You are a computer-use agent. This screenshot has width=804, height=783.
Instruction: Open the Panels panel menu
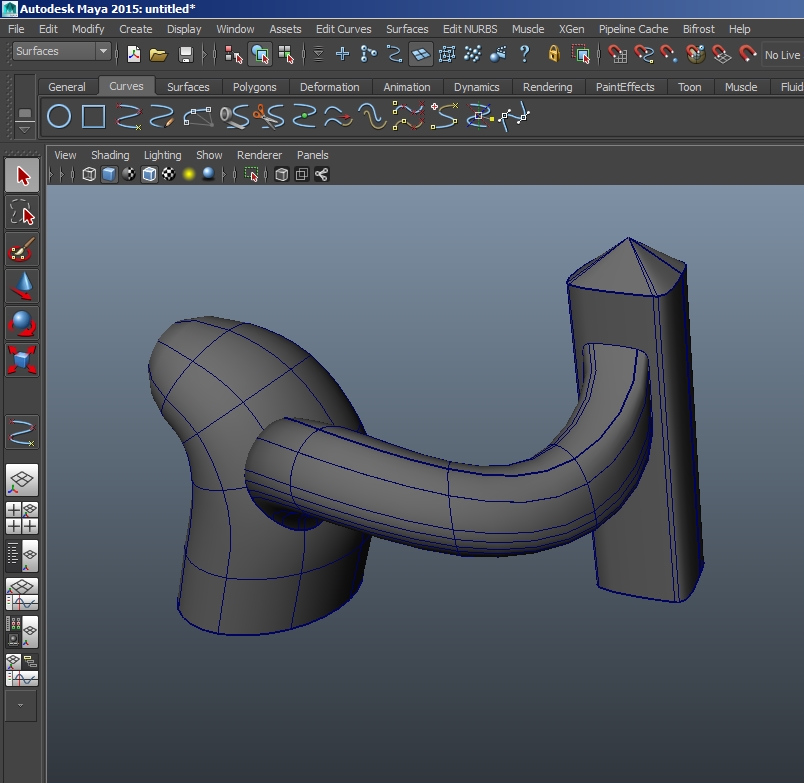pos(312,155)
